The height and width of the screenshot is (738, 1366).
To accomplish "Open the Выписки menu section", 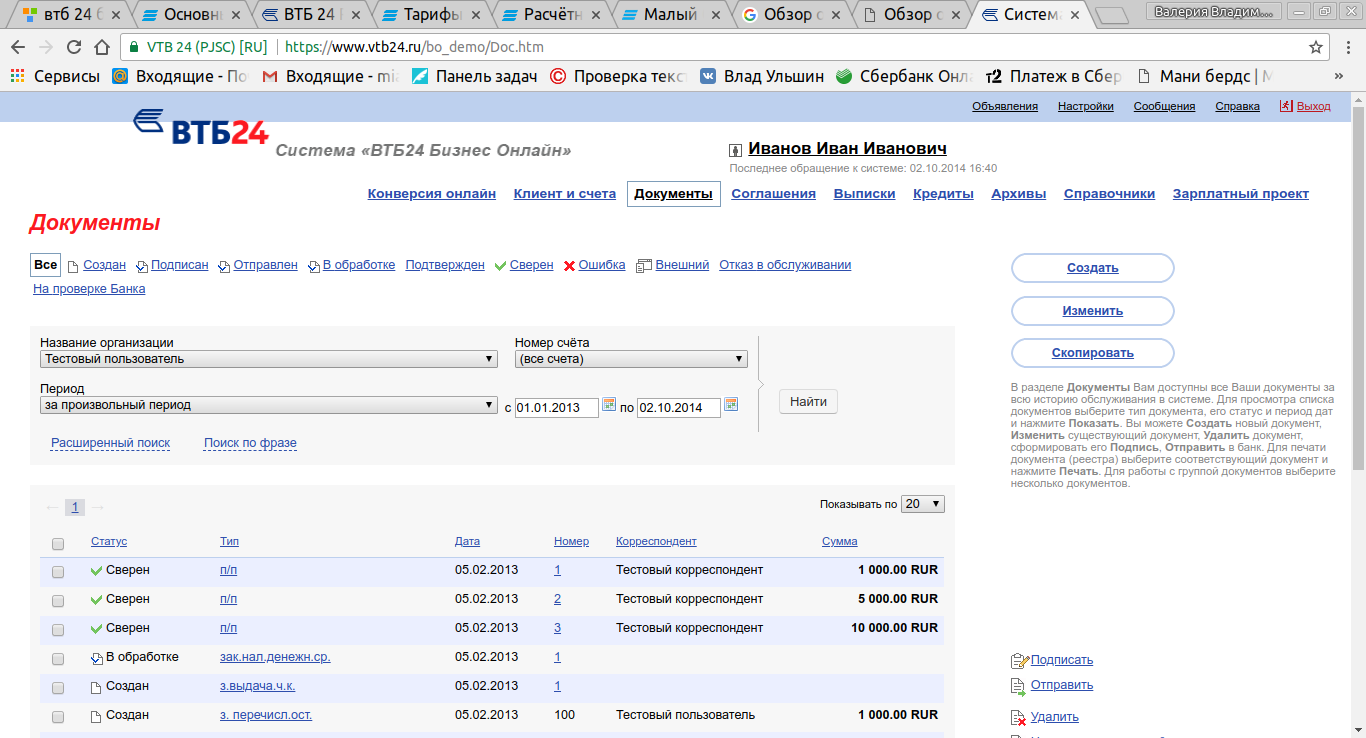I will pos(864,194).
